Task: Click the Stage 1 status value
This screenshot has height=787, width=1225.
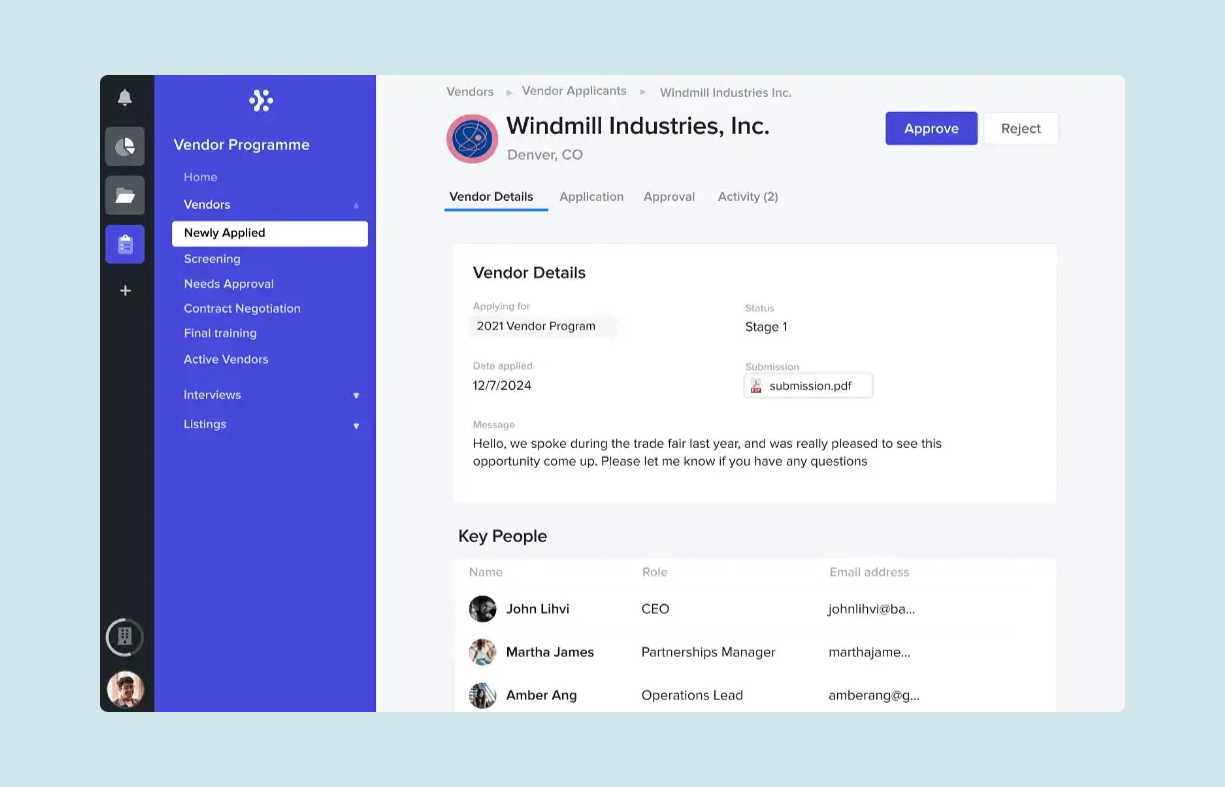Action: pos(766,327)
